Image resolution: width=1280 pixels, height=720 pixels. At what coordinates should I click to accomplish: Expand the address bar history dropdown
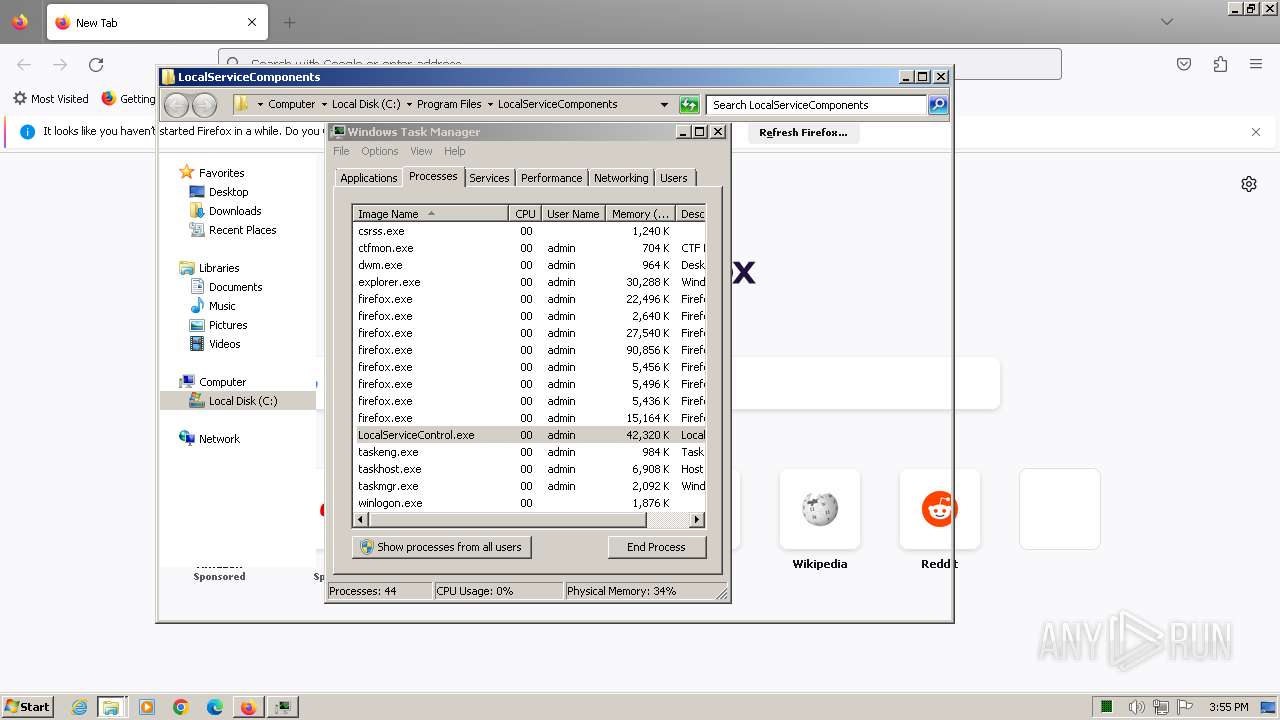(x=664, y=104)
